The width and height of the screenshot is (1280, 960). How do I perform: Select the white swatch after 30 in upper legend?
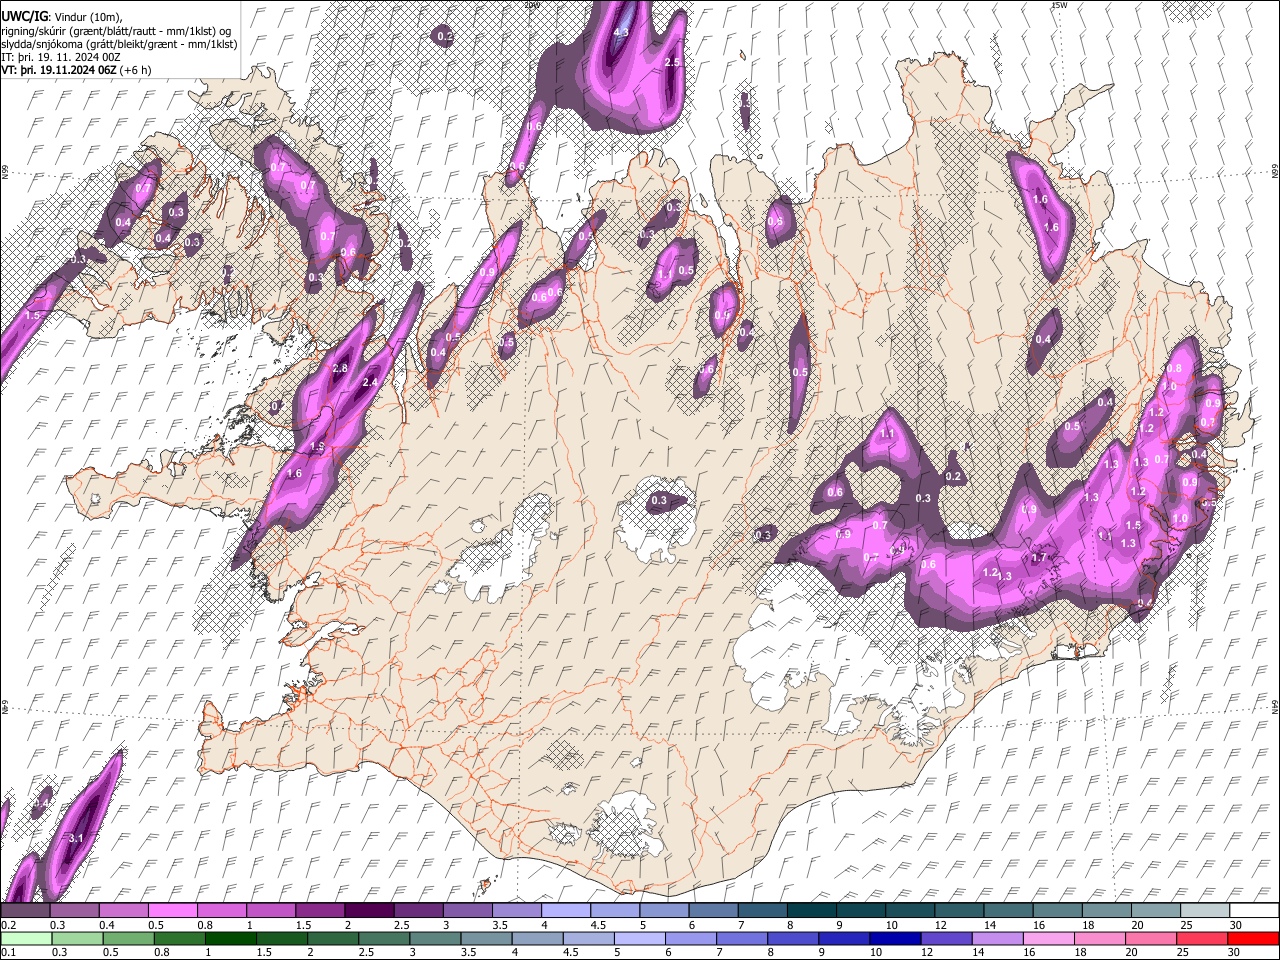1252,910
